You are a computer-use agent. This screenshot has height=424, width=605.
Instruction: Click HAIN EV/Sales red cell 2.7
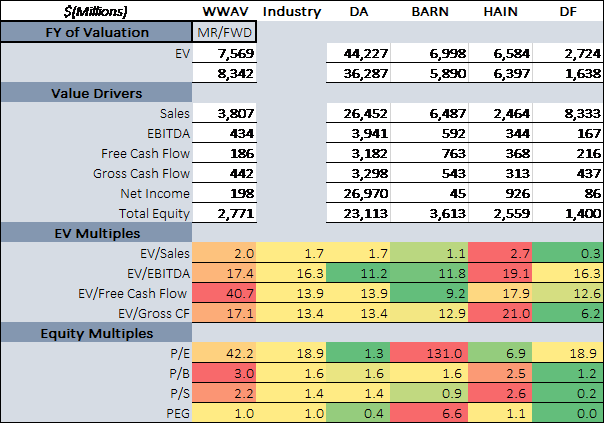click(x=500, y=253)
